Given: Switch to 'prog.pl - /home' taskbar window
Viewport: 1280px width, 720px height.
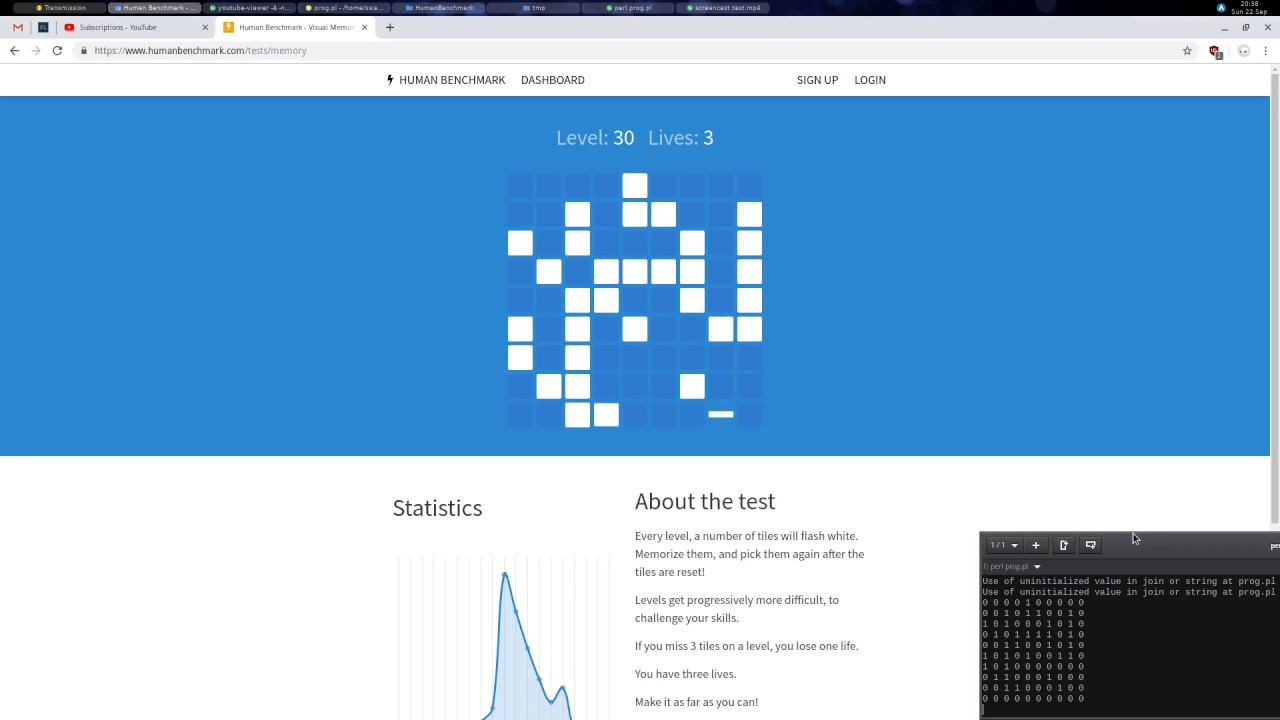Looking at the screenshot, I should coord(345,8).
